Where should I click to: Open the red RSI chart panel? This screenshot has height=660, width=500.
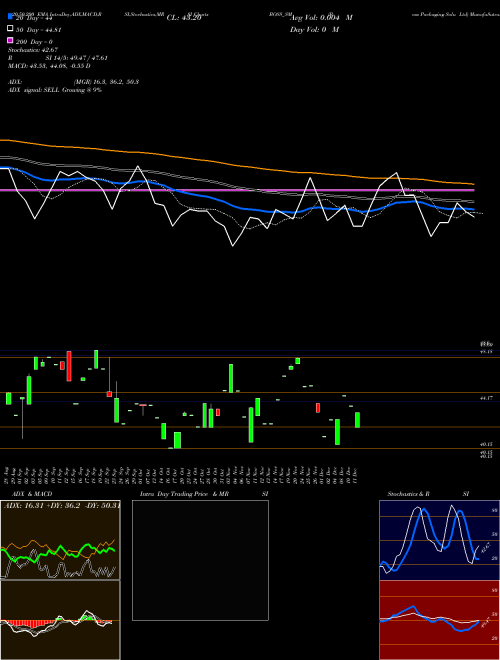coord(439,620)
